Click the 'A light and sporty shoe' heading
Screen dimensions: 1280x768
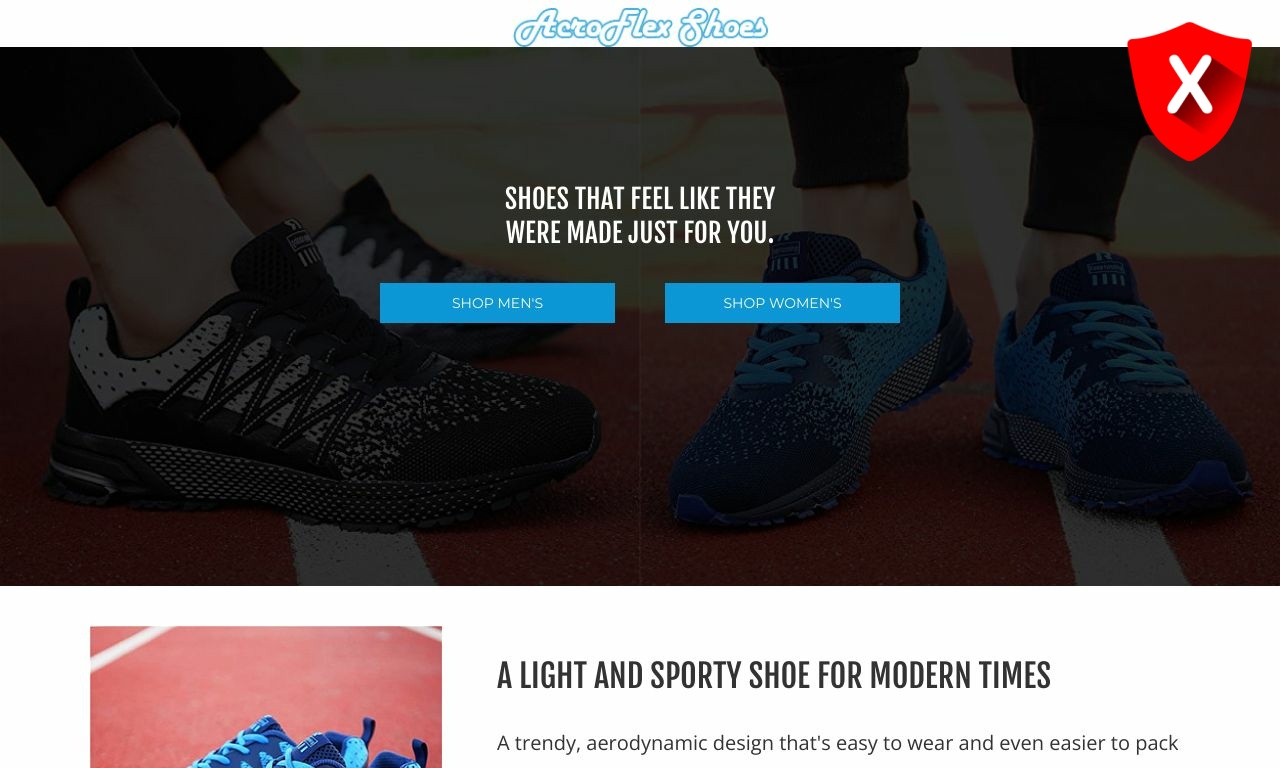[774, 676]
